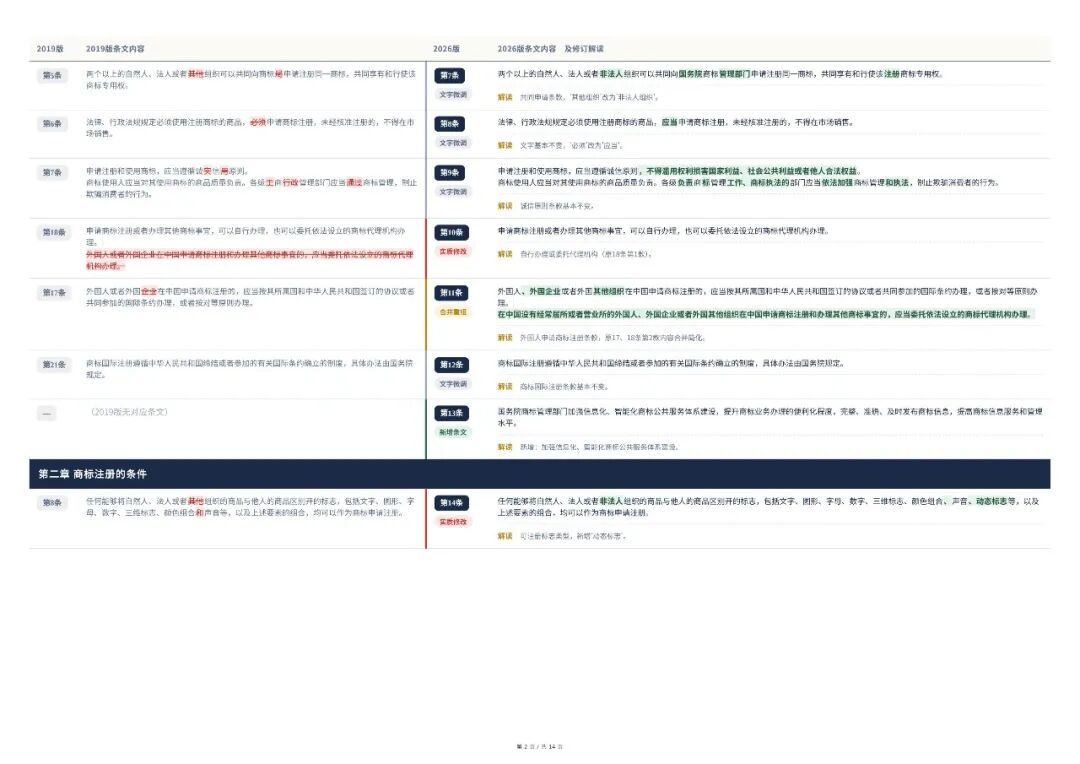The width and height of the screenshot is (1080, 764).
Task: Click the struck-through red text in the 第18条 row
Action: pyautogui.click(x=249, y=260)
